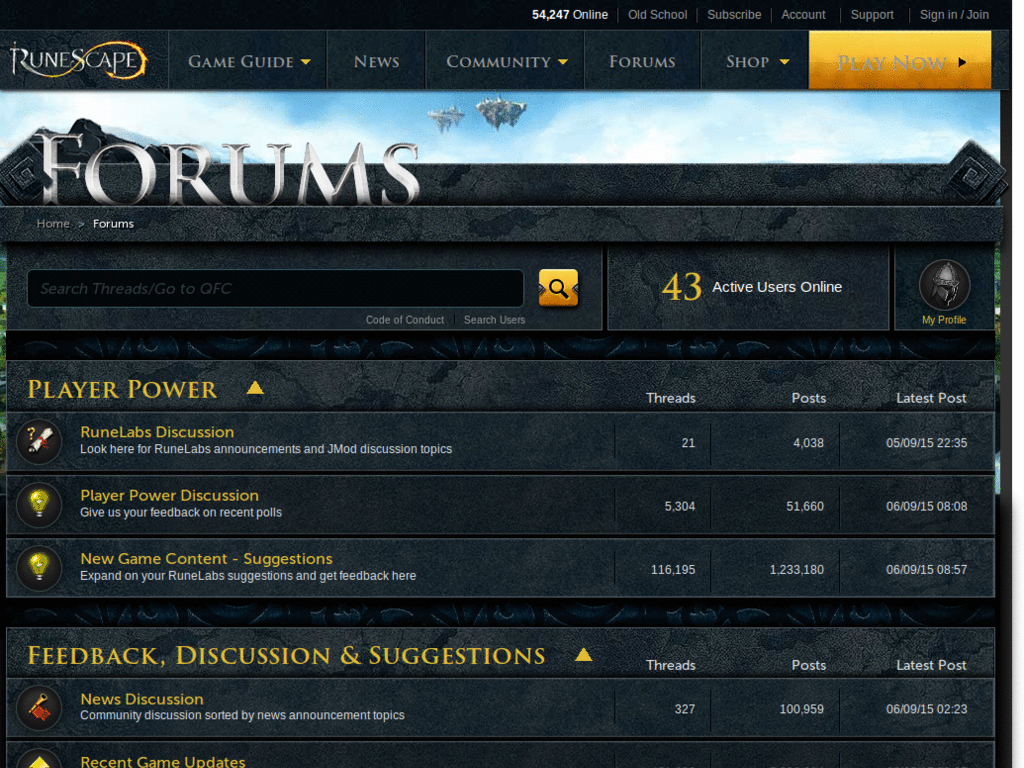Click latest post date 06/09/15 08:57
The image size is (1024, 768).
[x=926, y=569]
